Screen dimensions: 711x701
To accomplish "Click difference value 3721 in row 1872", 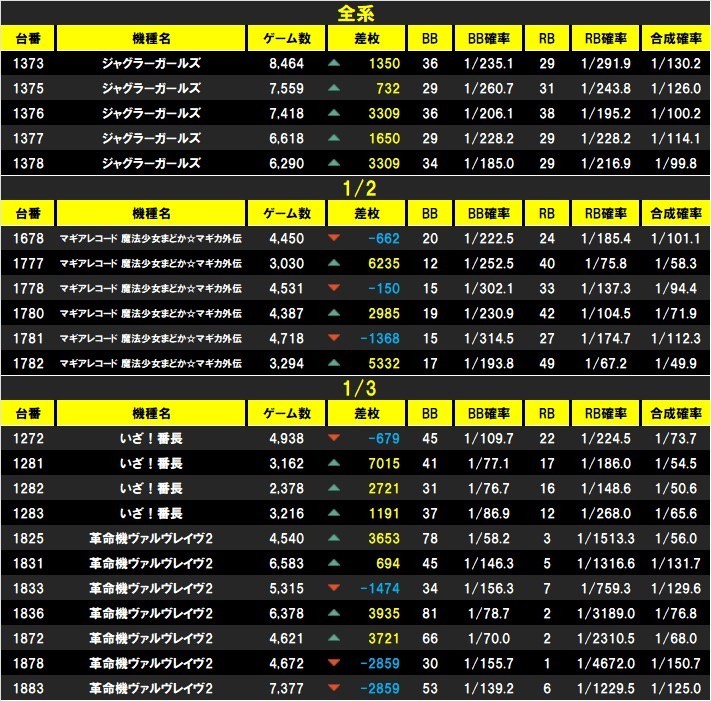I will point(384,638).
